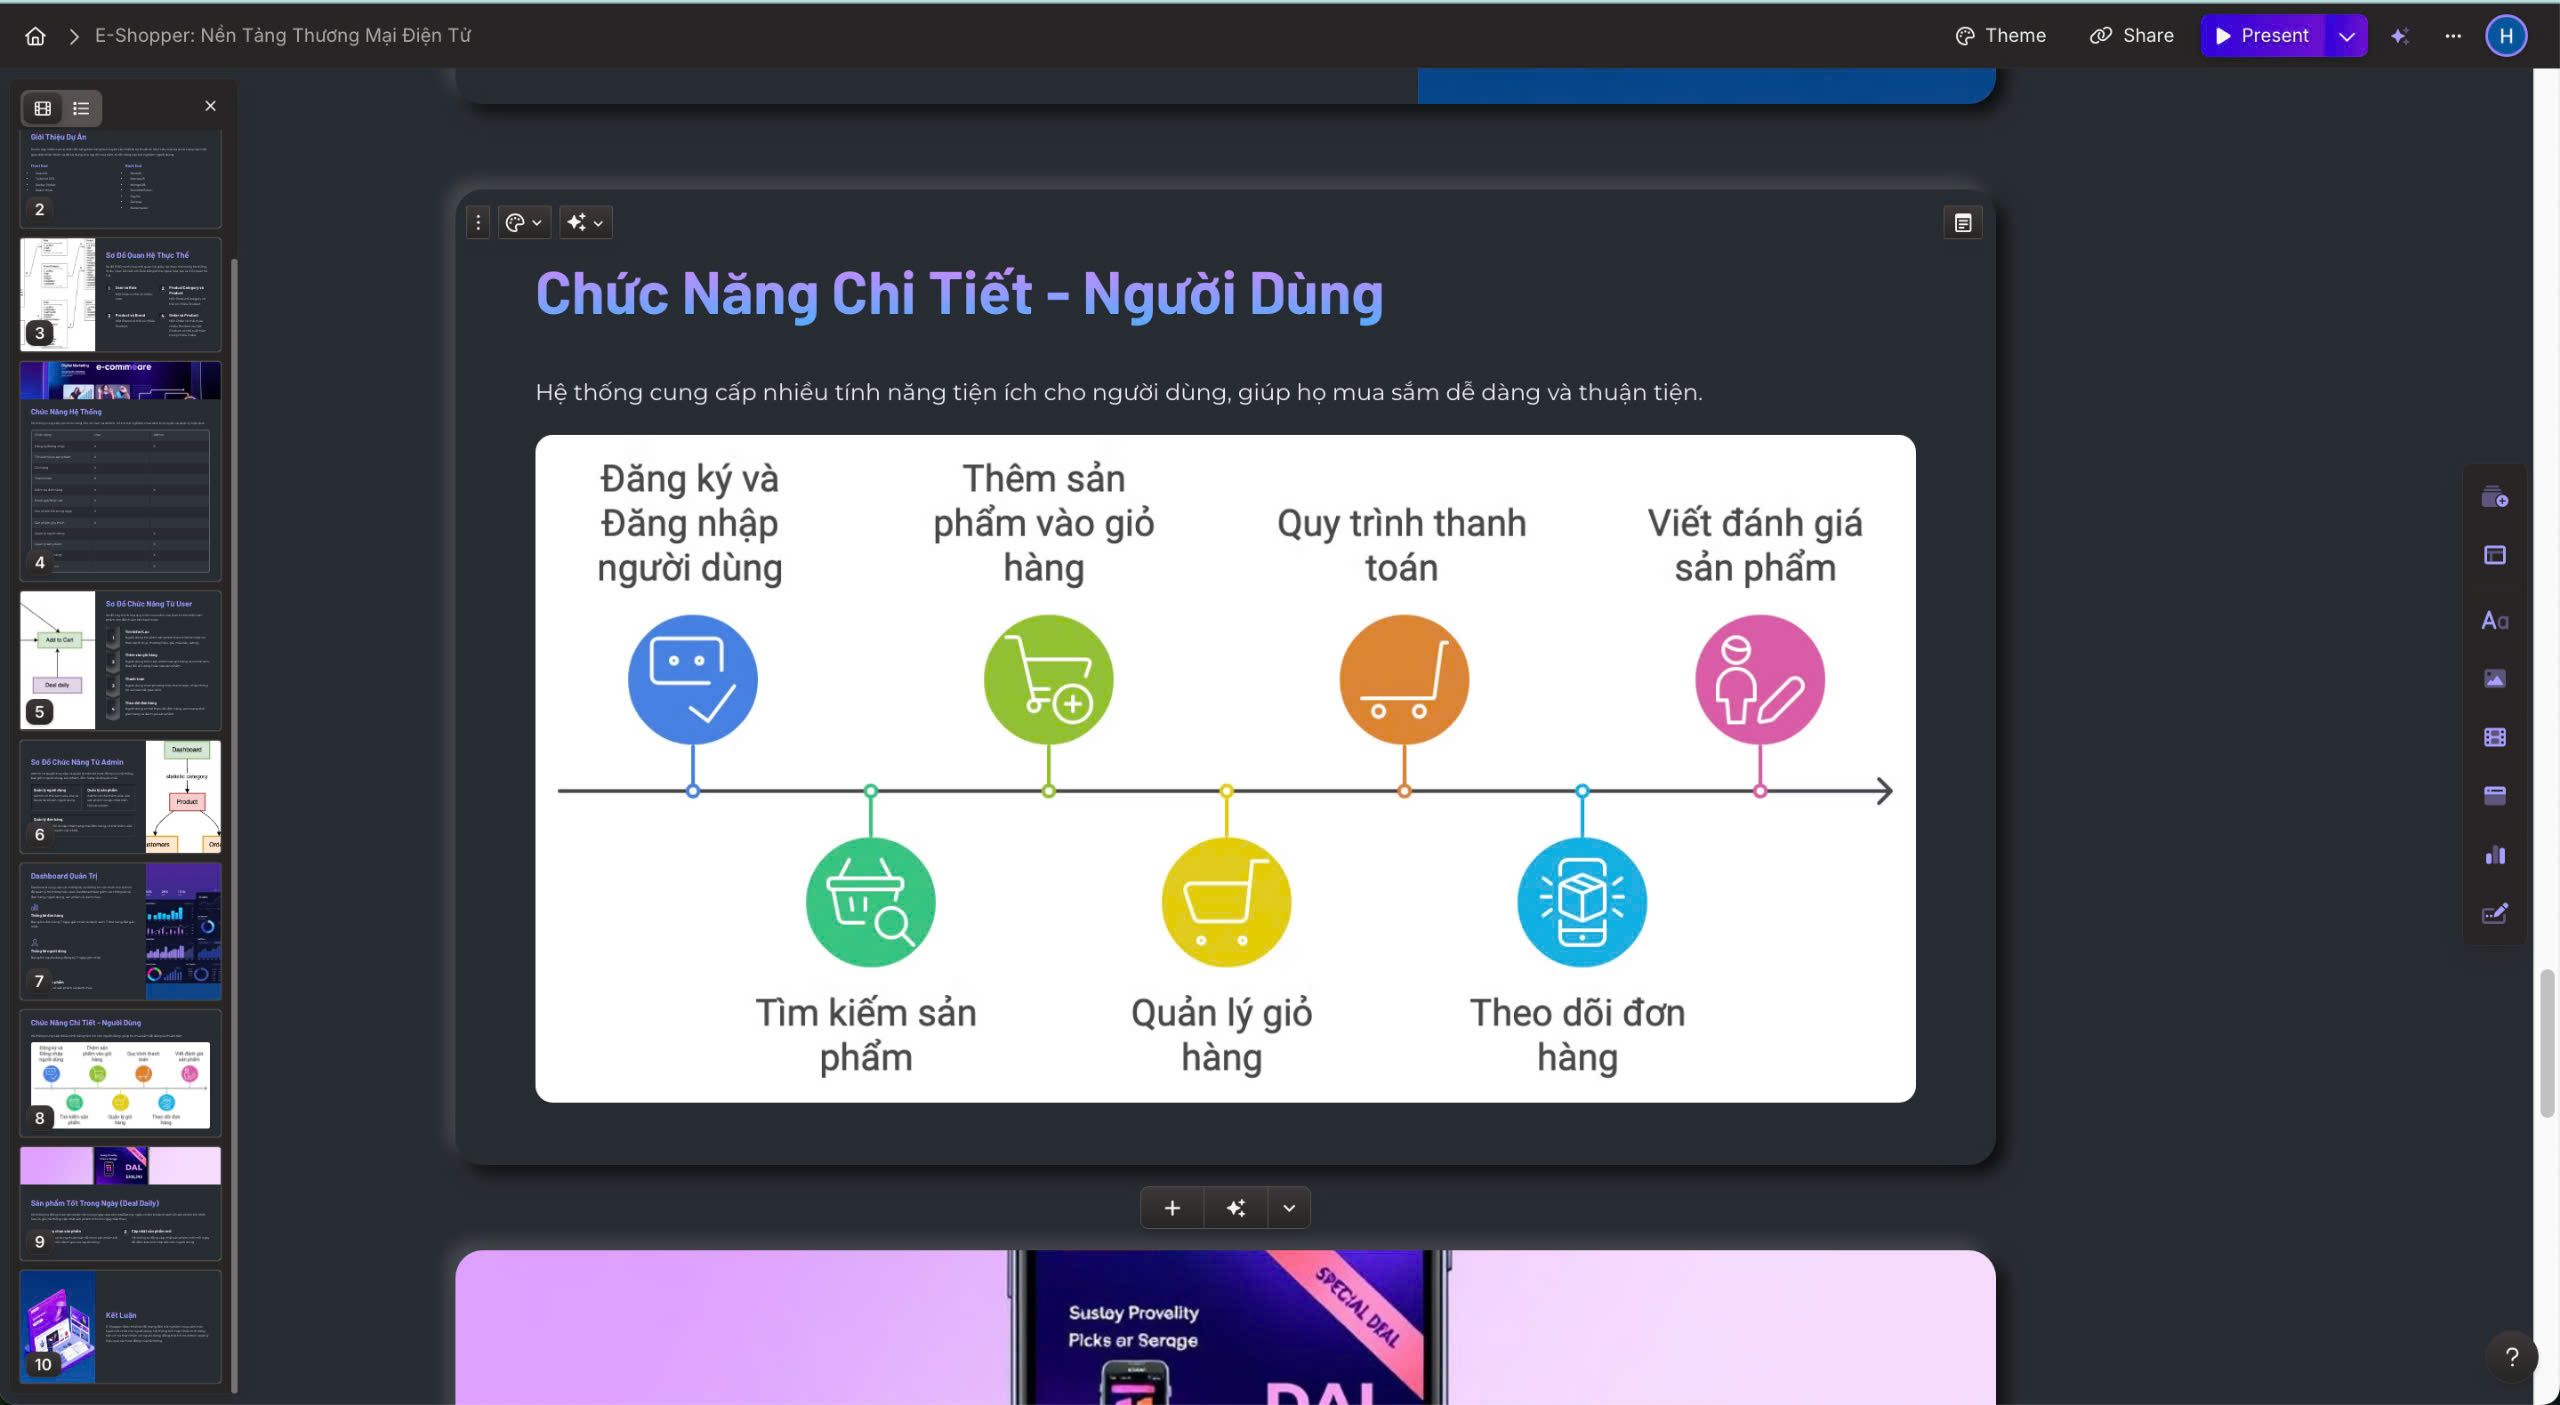
Task: Select slide 9 thumbnail in the sidebar
Action: (x=120, y=1200)
